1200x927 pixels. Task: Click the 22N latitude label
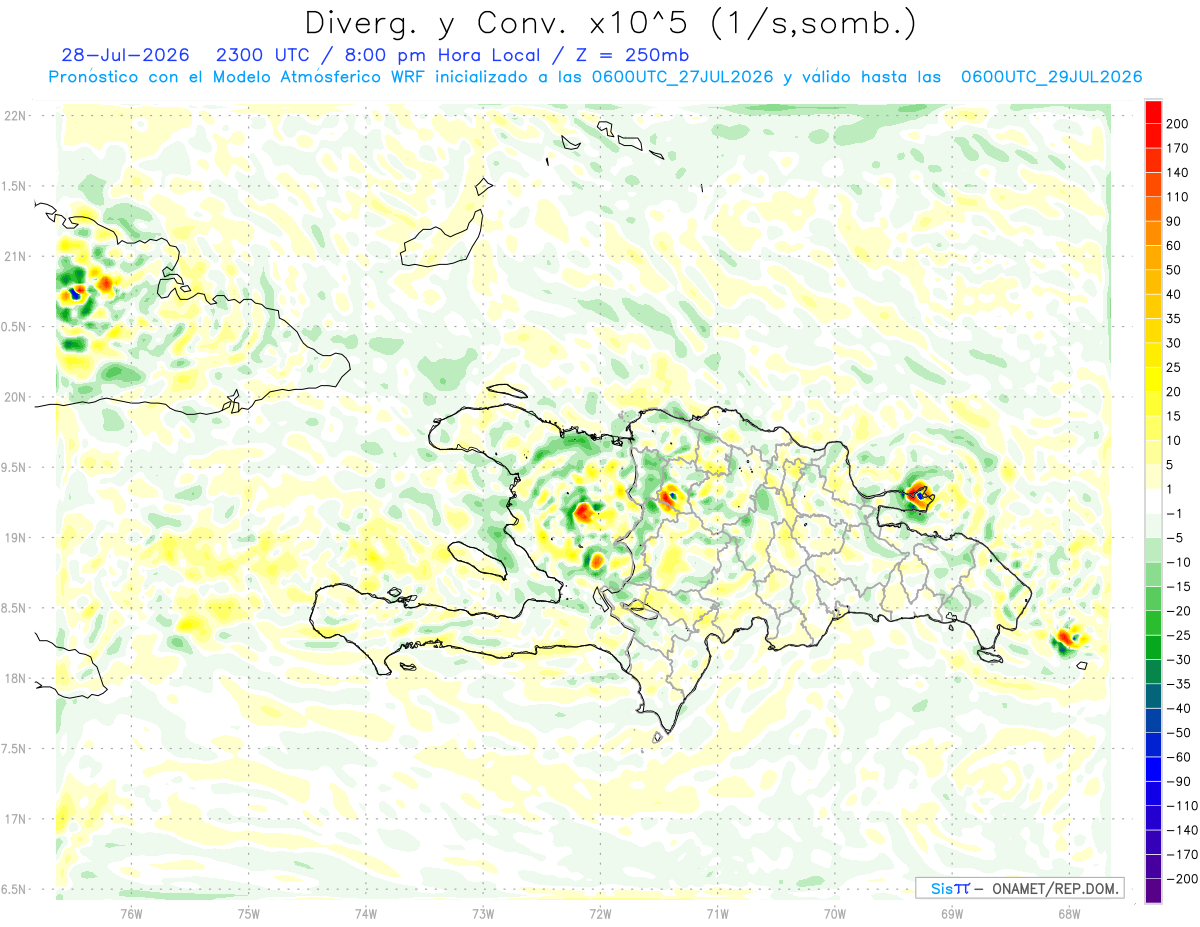pos(15,116)
